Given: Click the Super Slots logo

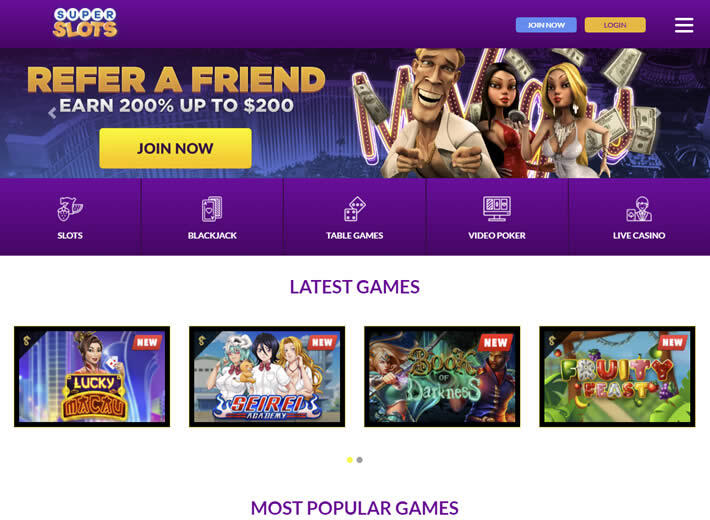Looking at the screenshot, I should (x=85, y=22).
